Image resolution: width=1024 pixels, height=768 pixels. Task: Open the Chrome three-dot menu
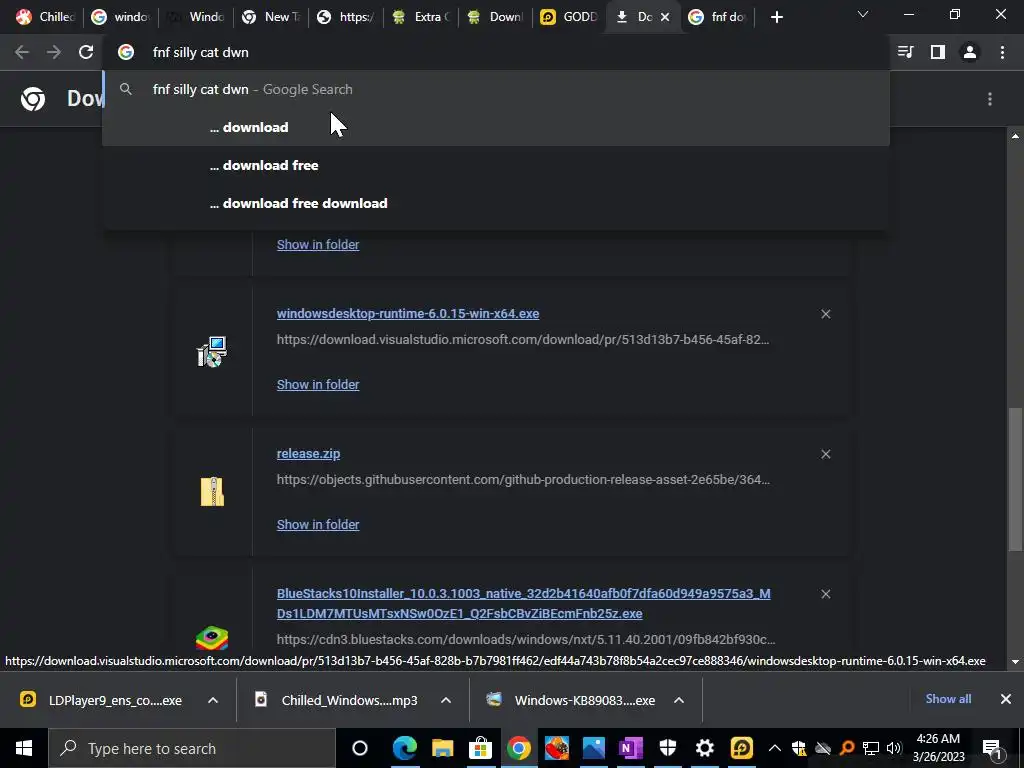pyautogui.click(x=1002, y=52)
